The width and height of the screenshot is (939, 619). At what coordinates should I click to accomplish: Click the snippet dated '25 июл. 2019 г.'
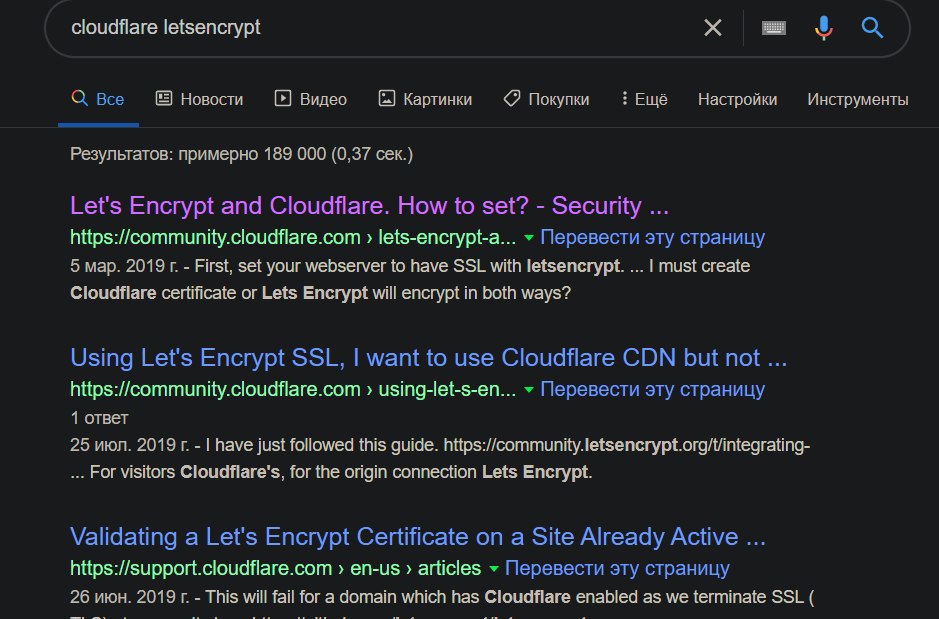[440, 459]
